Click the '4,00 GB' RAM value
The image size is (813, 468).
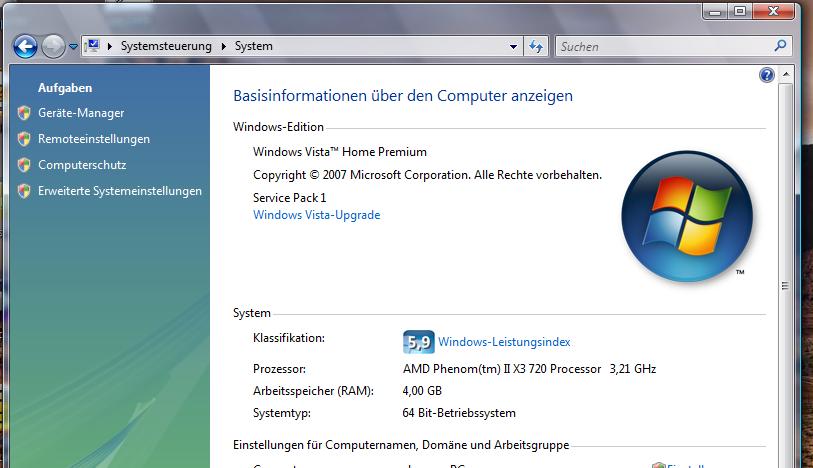422,391
